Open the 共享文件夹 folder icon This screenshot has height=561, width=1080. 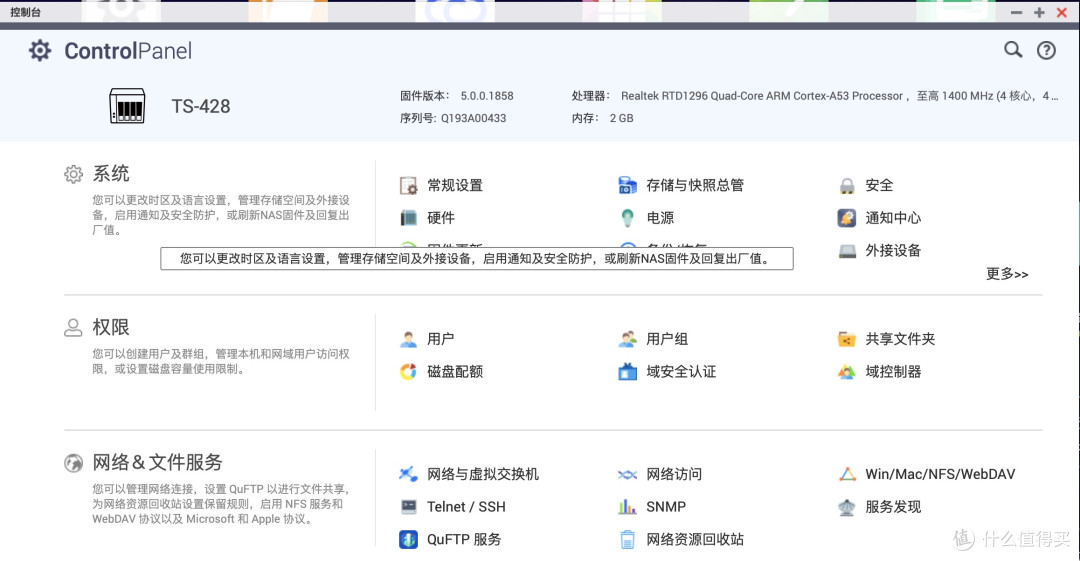click(x=847, y=339)
